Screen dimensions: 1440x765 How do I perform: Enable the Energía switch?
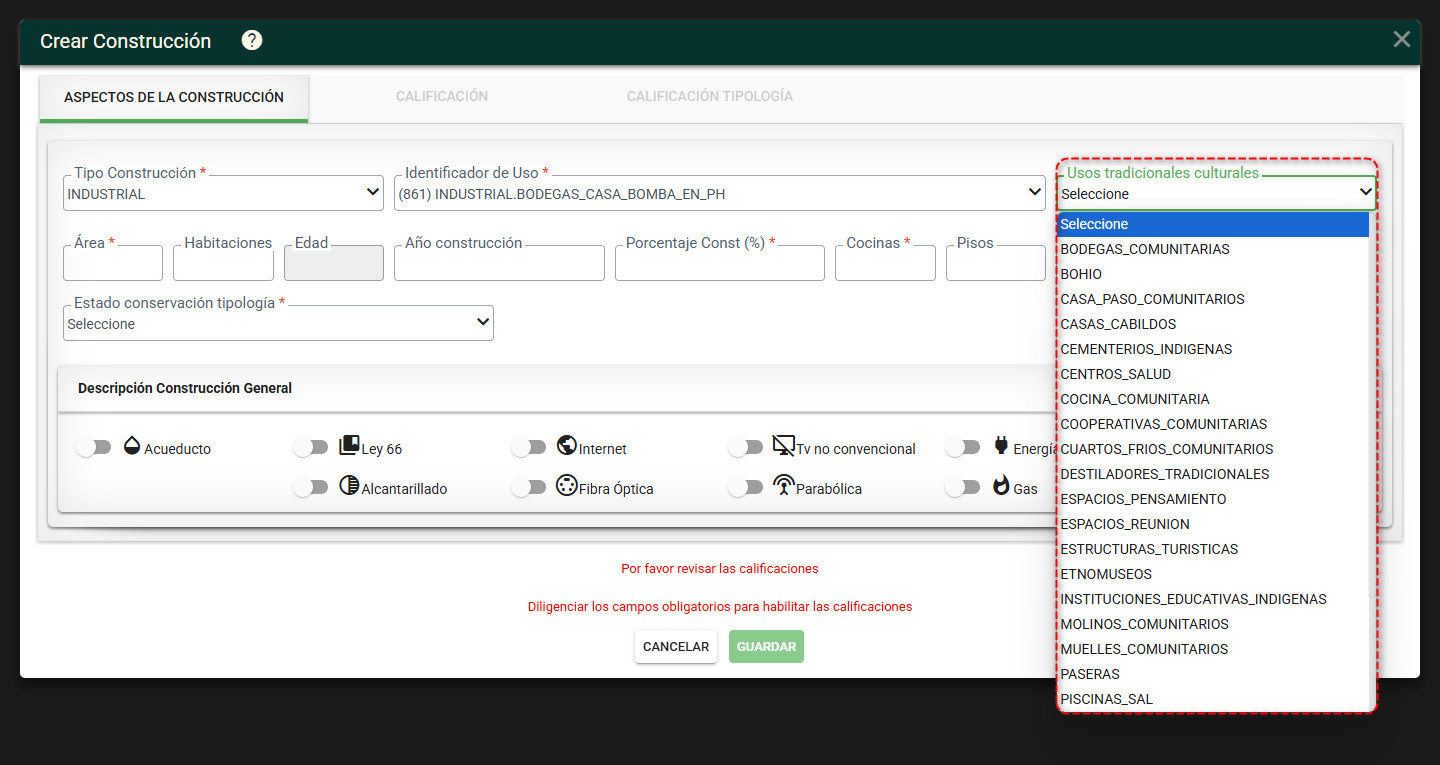[x=963, y=448]
